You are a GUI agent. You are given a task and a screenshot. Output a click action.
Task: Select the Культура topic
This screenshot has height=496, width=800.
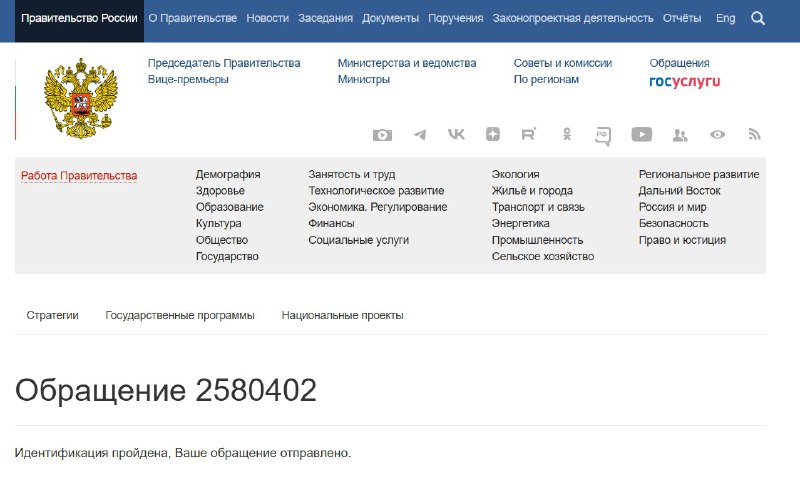[218, 224]
